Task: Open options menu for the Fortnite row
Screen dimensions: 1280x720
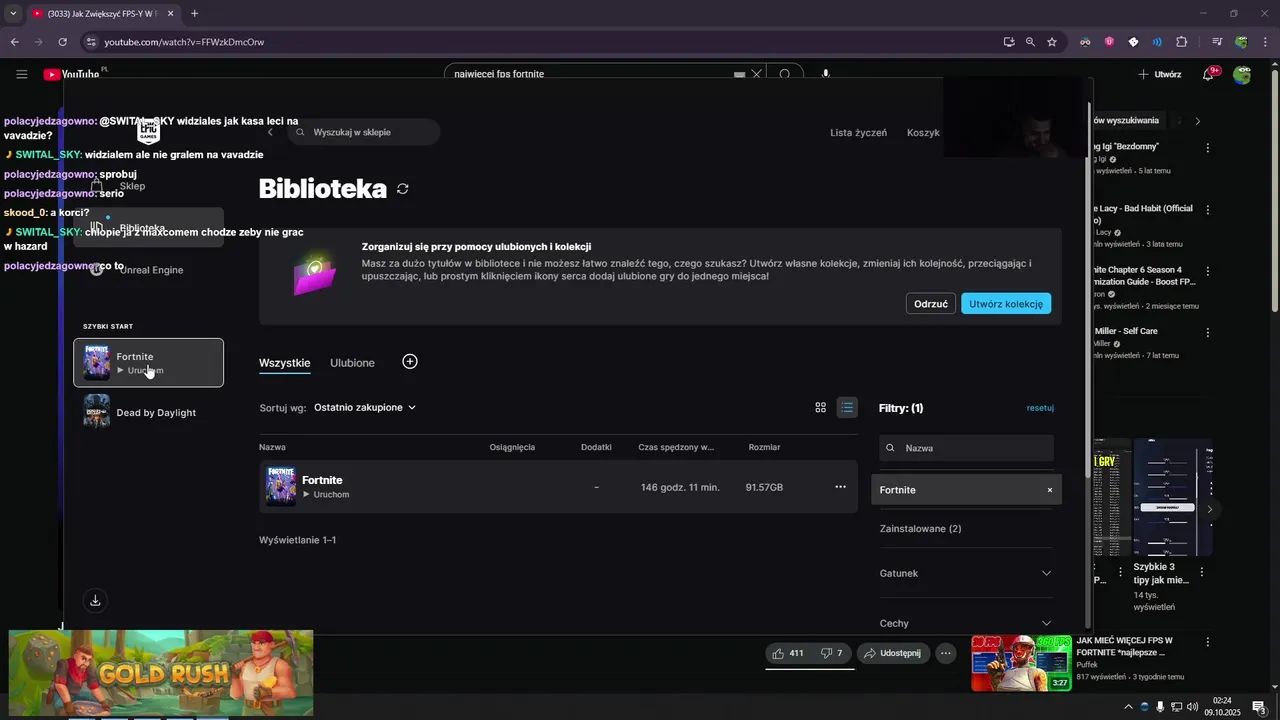Action: coord(841,487)
